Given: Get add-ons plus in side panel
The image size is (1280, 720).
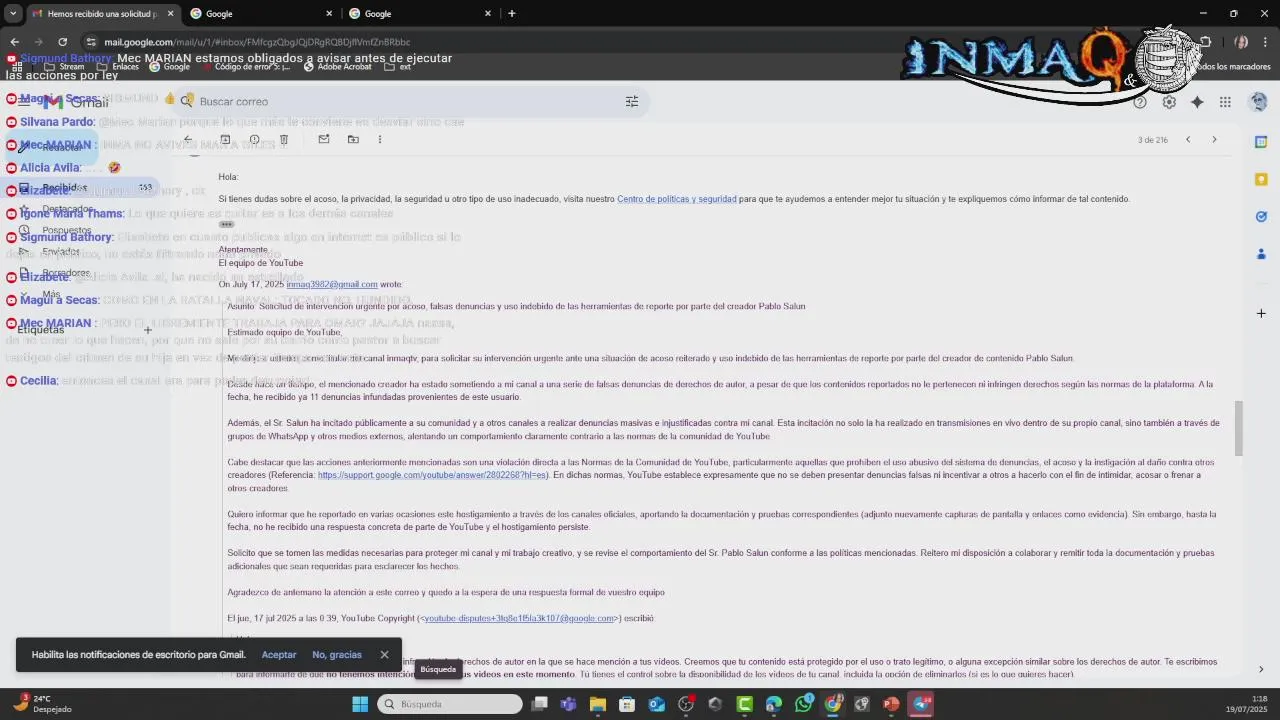Looking at the screenshot, I should pyautogui.click(x=1261, y=313).
